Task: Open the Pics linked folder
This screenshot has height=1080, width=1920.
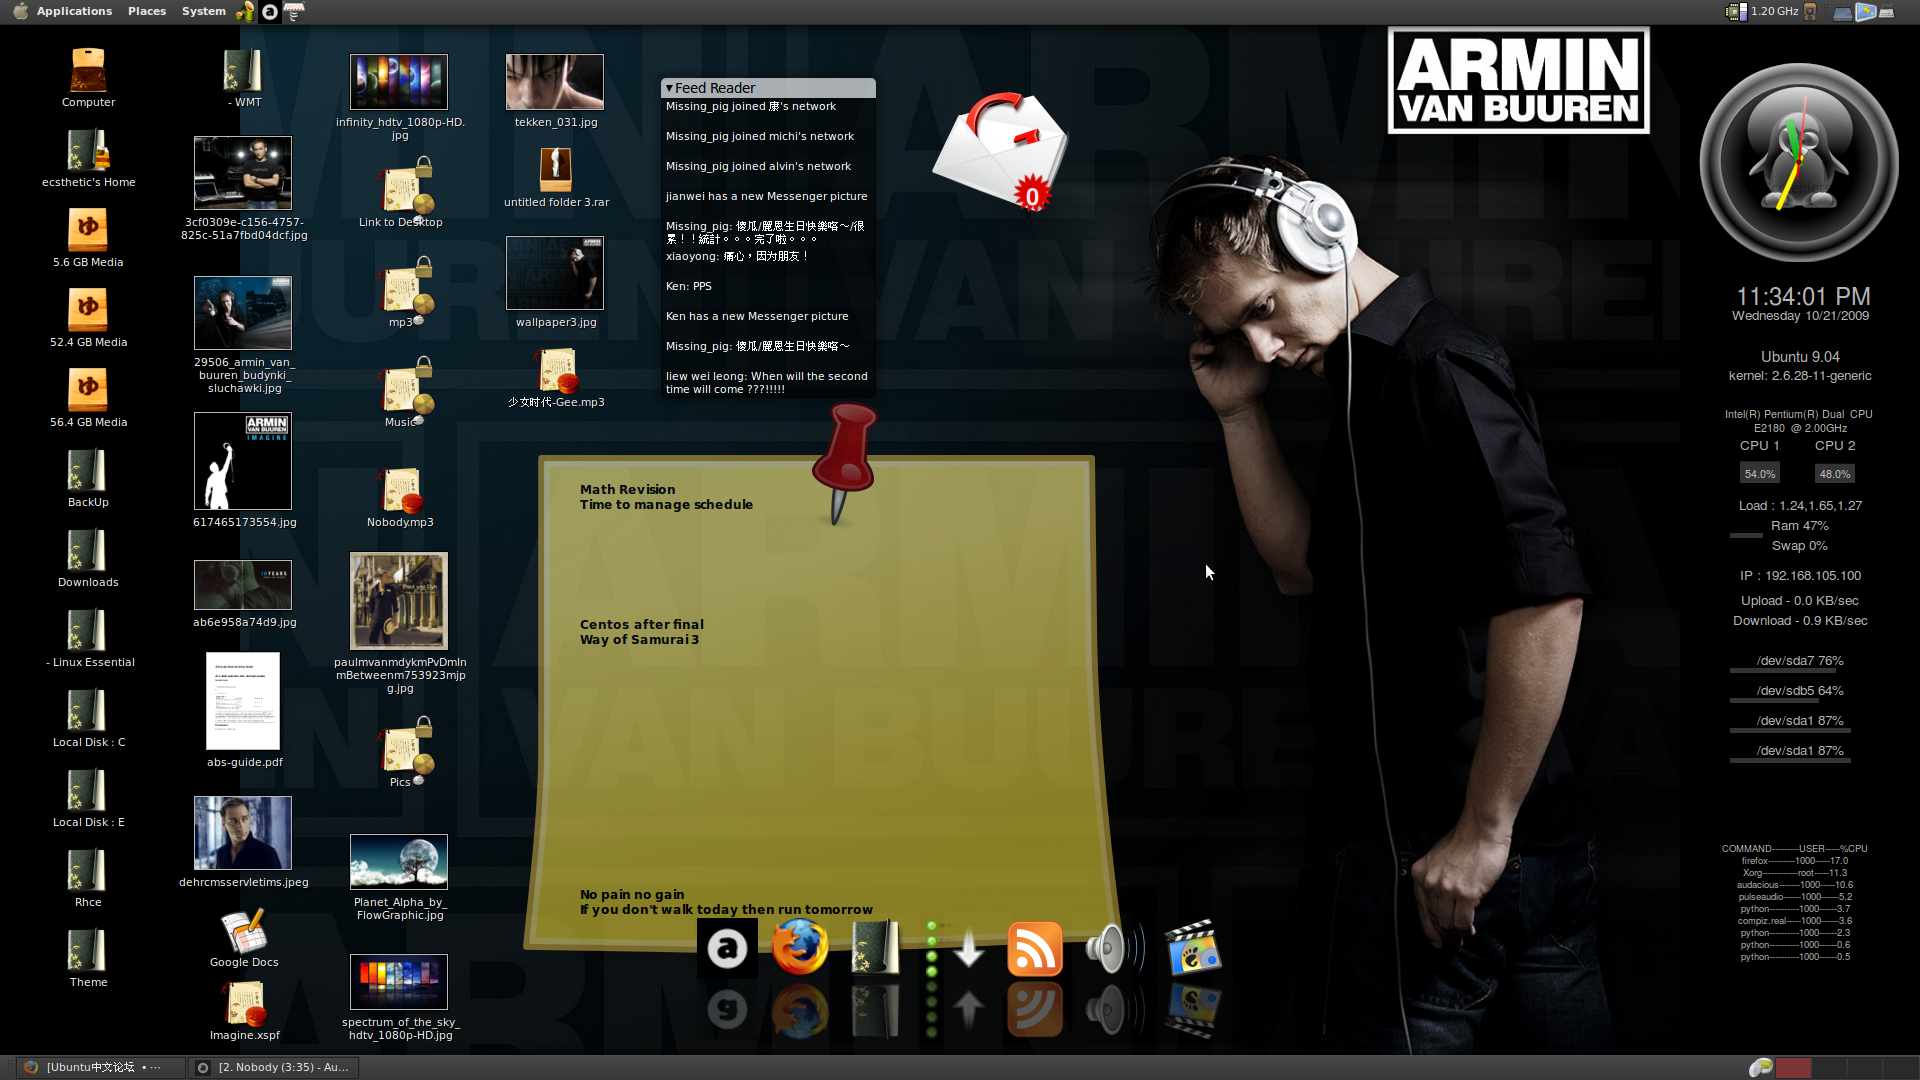Action: (403, 748)
